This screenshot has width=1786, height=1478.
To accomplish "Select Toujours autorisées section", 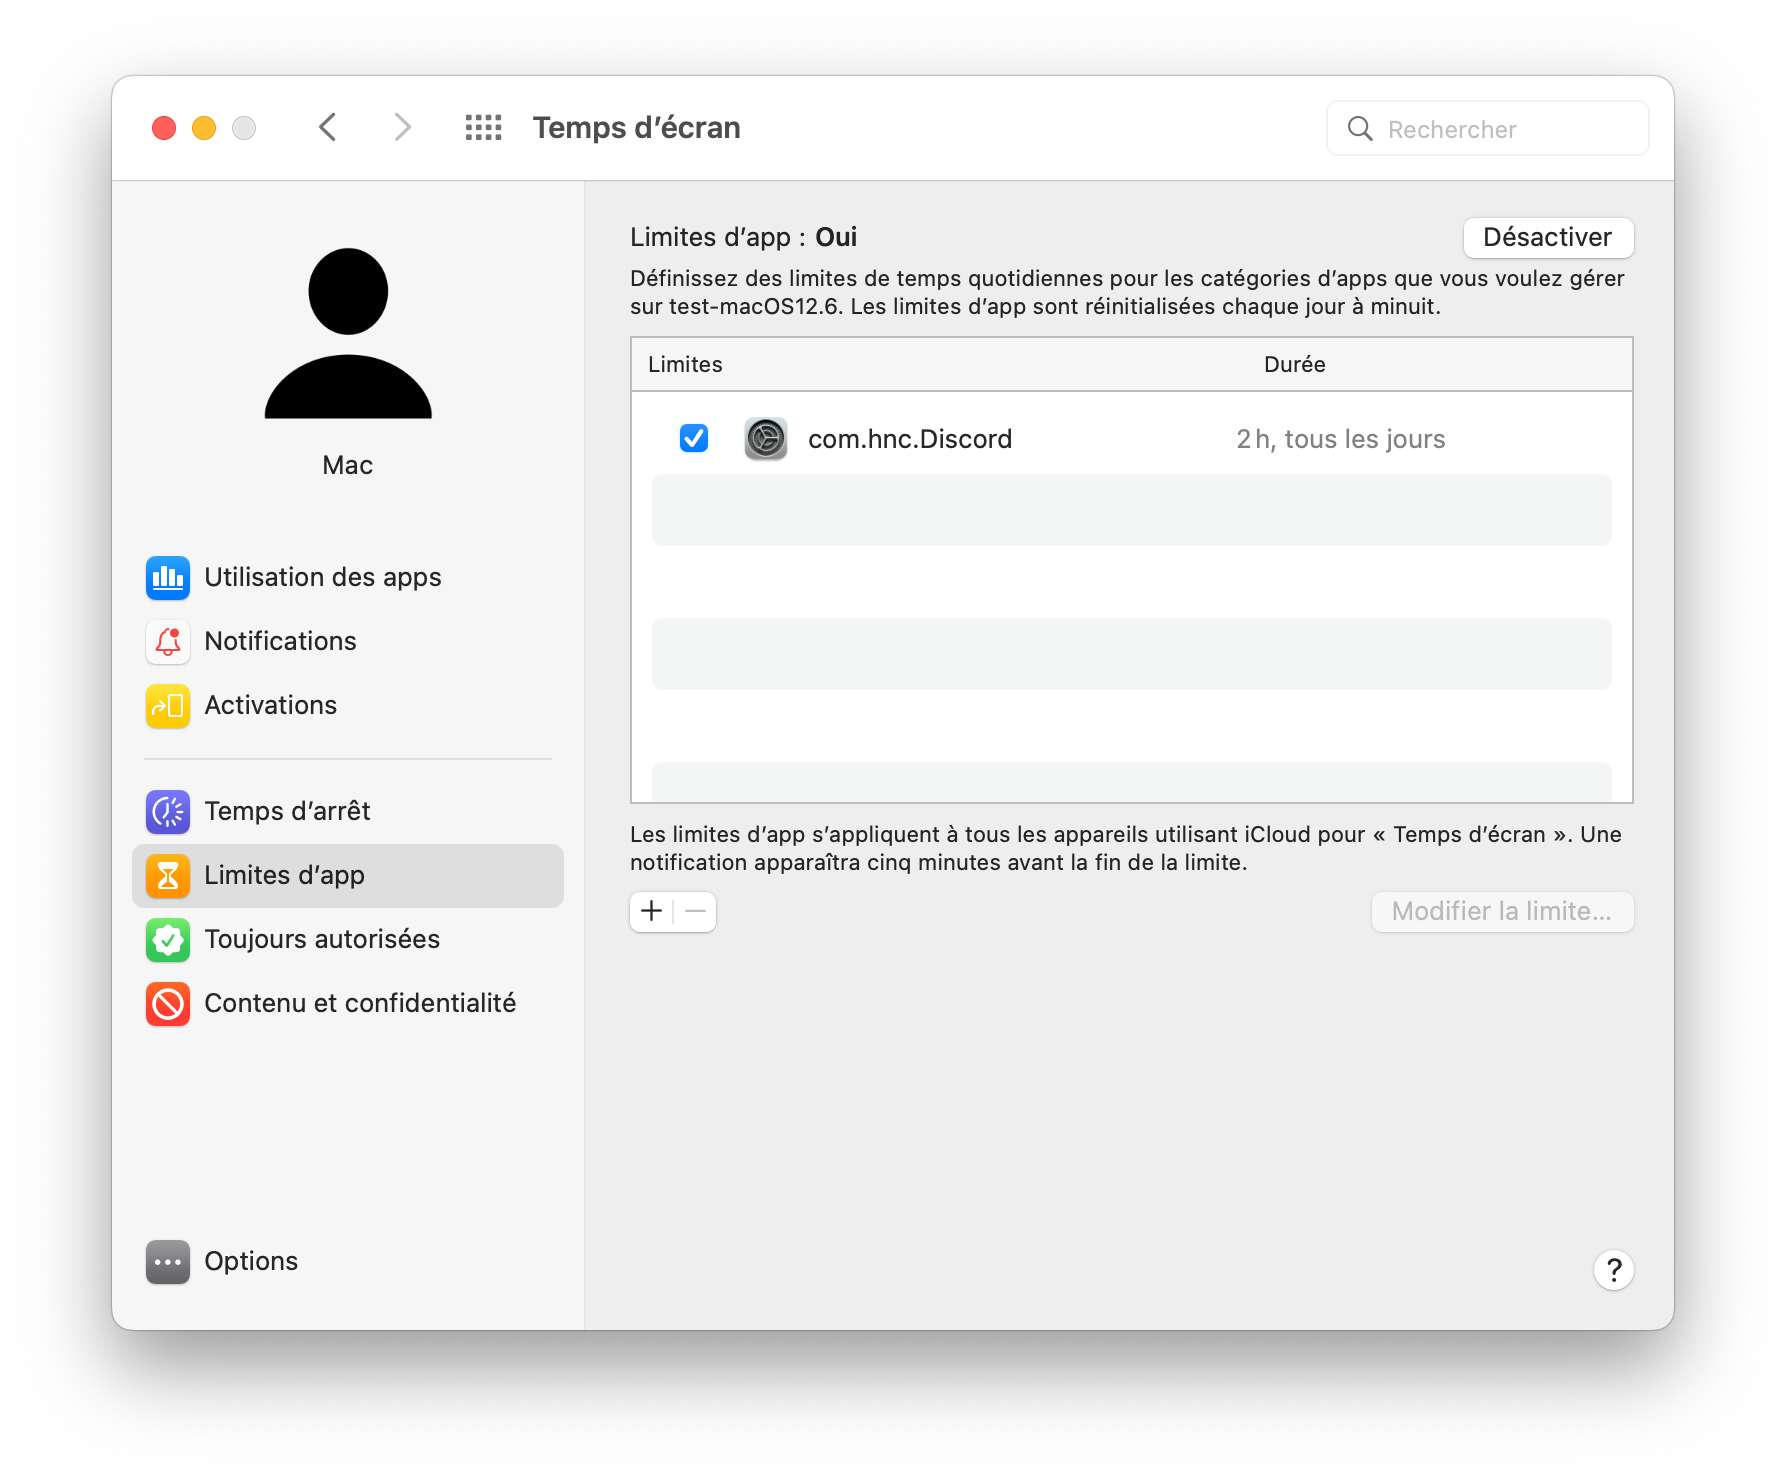I will point(348,940).
